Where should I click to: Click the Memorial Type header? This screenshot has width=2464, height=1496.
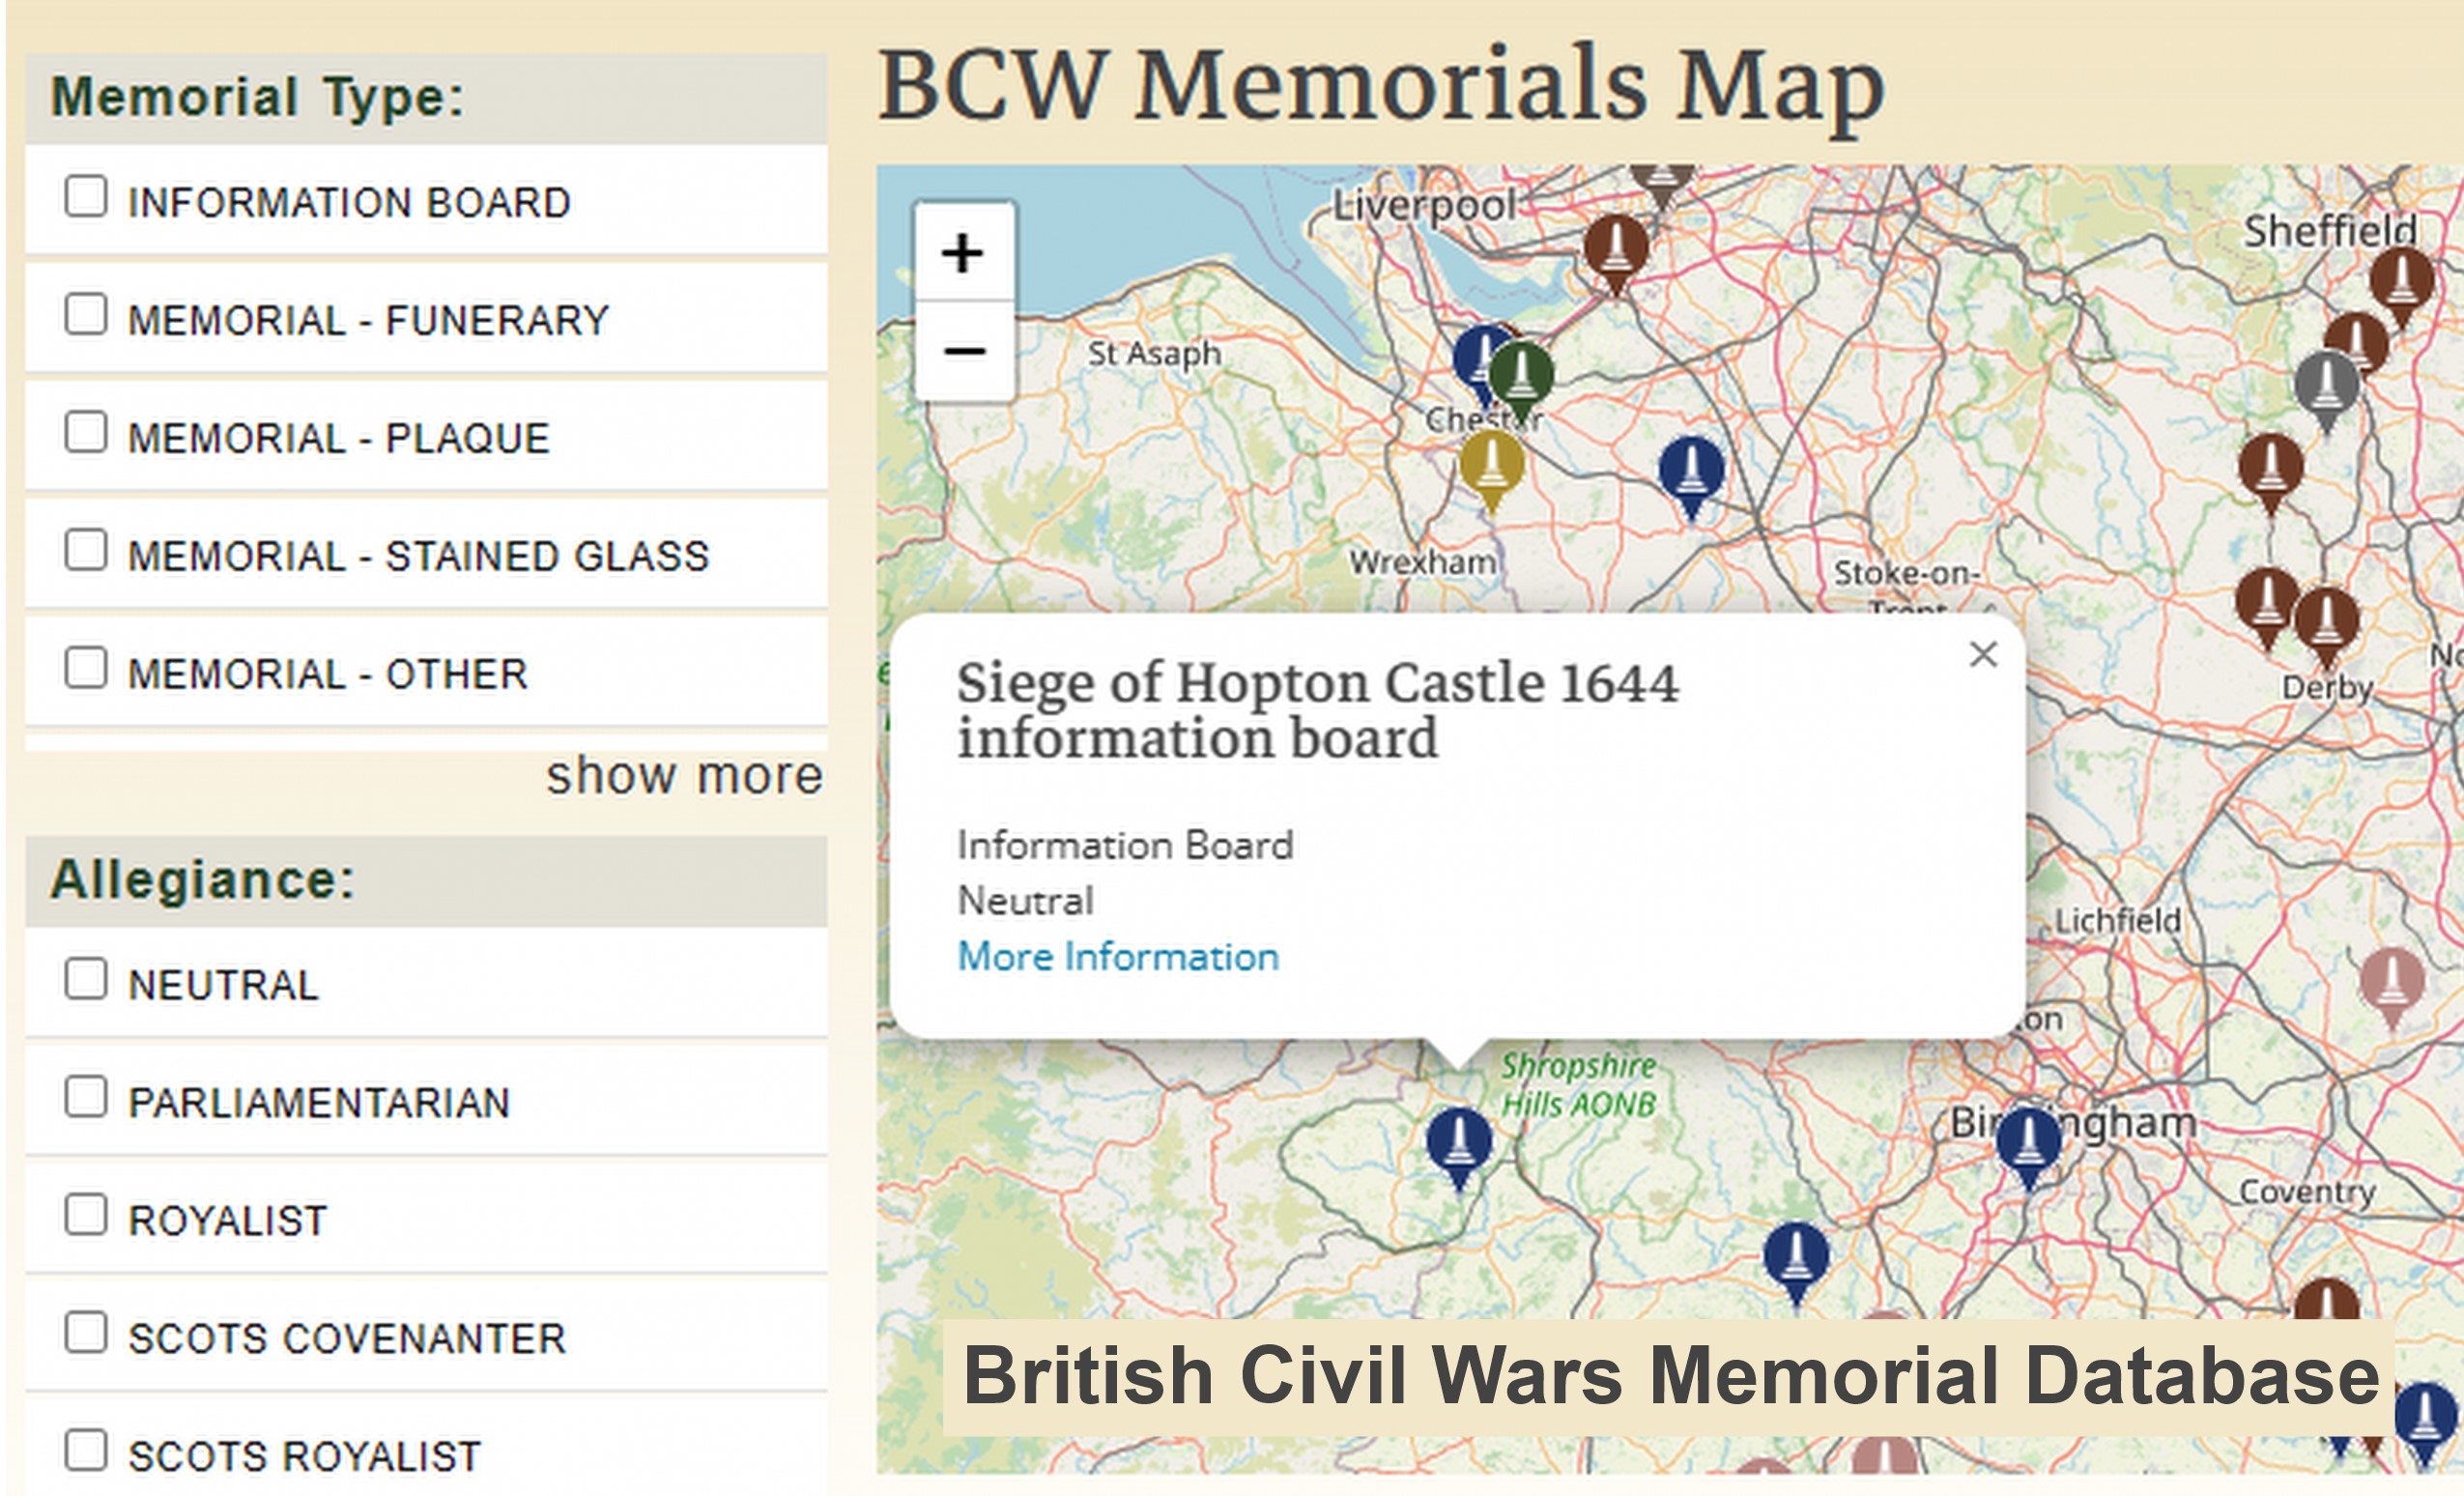(257, 97)
